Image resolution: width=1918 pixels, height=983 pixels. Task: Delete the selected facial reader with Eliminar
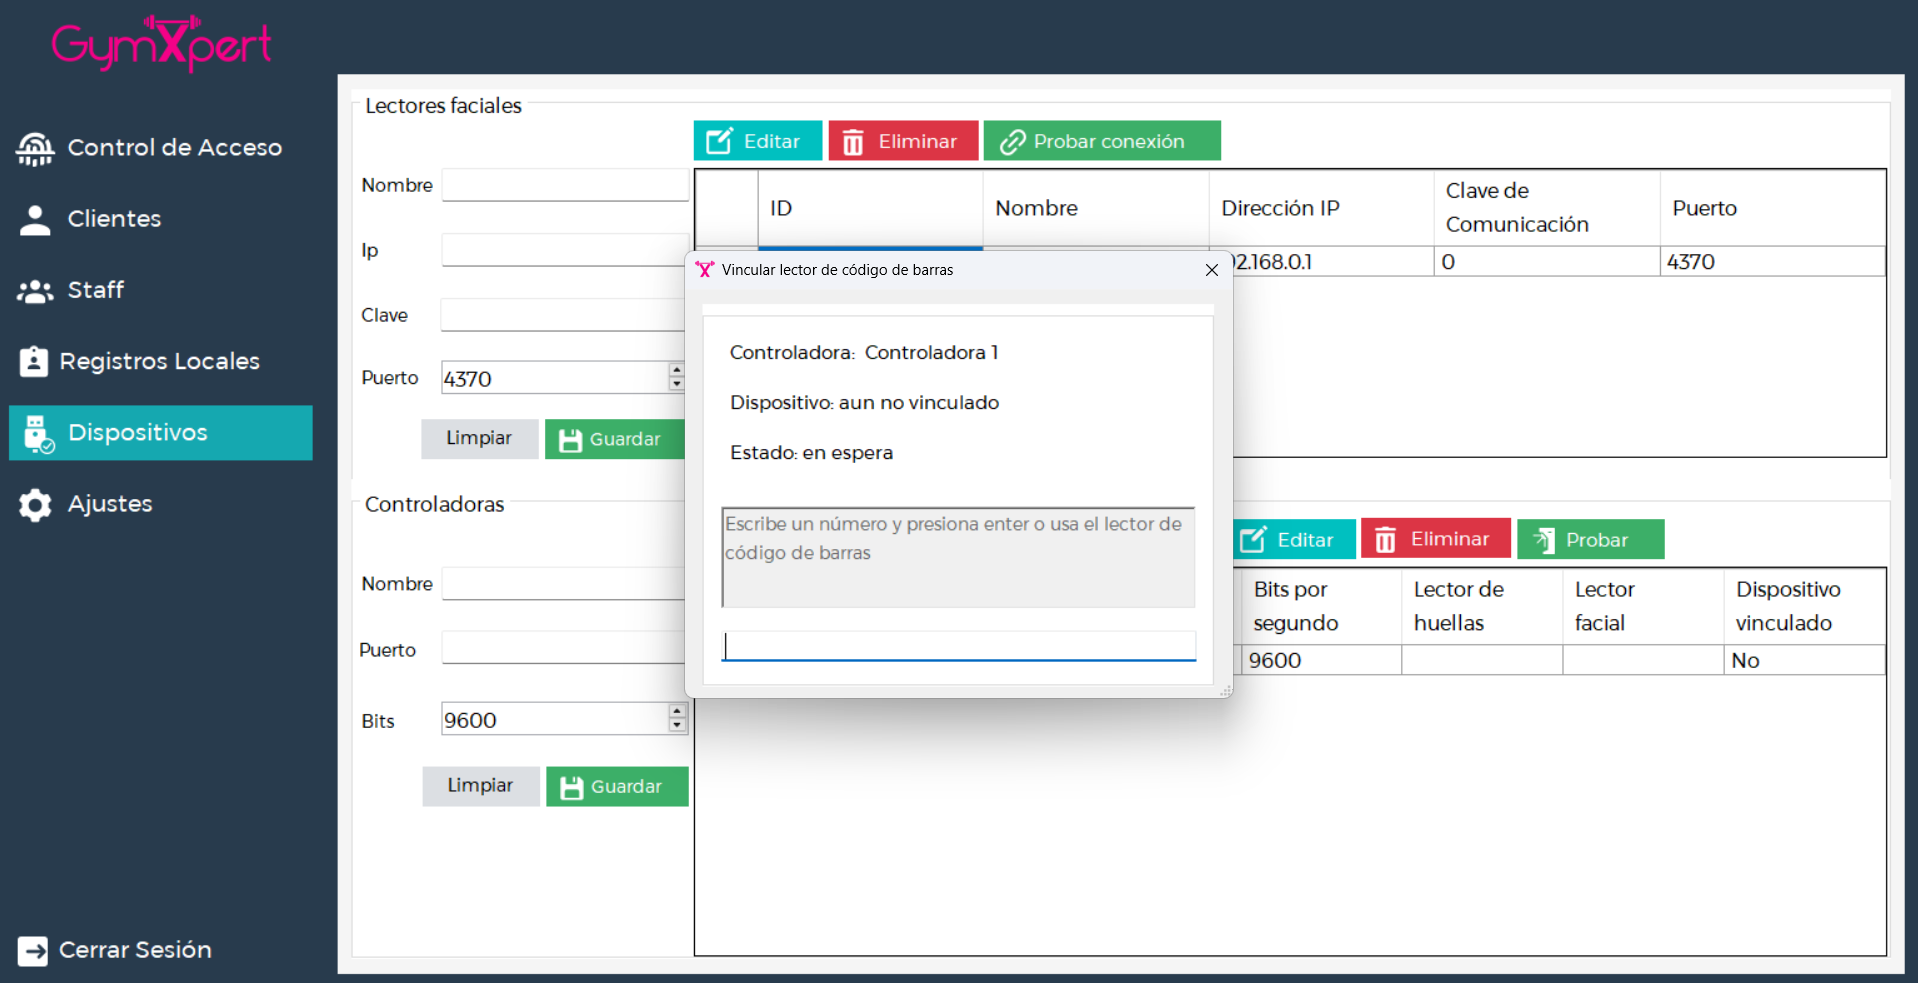pyautogui.click(x=901, y=141)
